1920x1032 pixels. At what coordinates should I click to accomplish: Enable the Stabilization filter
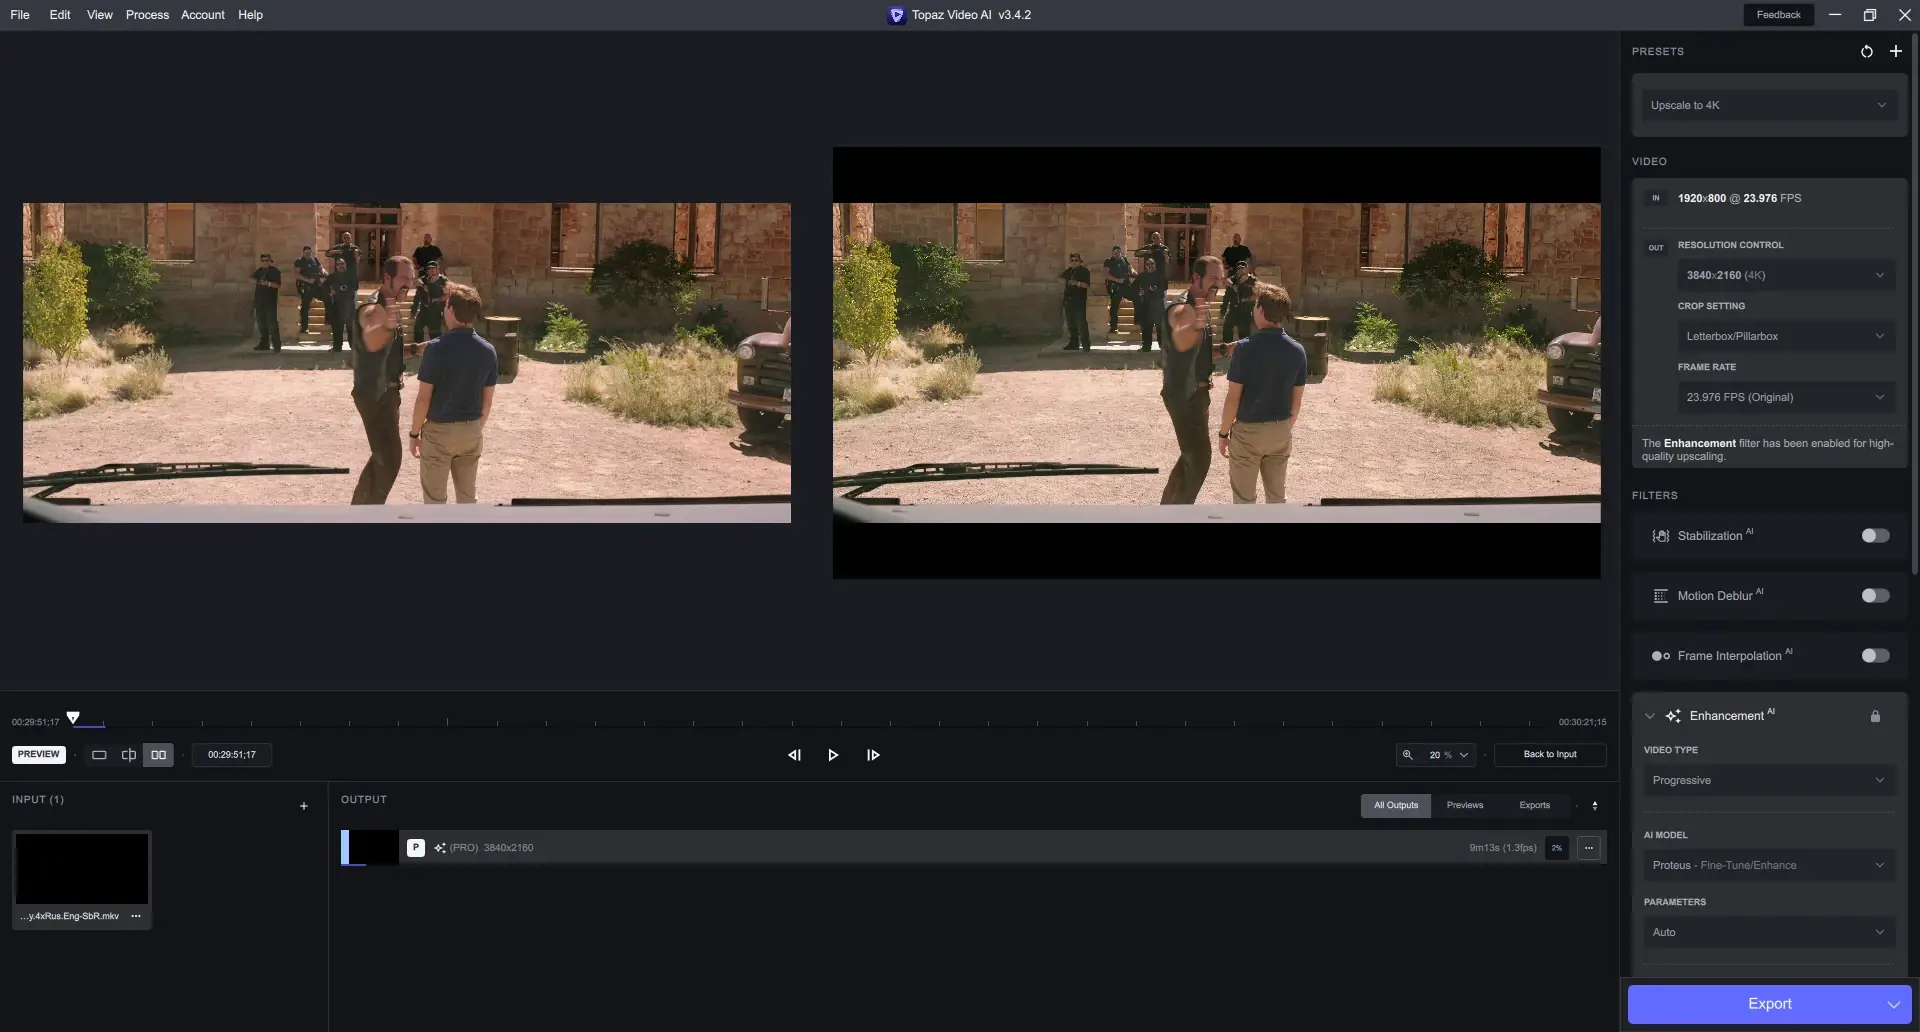click(1874, 536)
